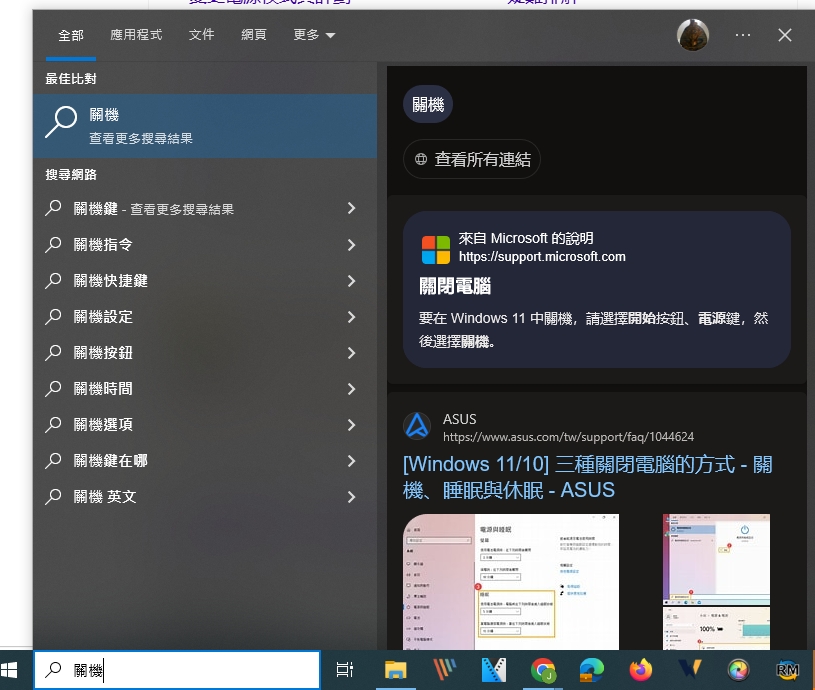The height and width of the screenshot is (690, 815).
Task: Open ASUS article on three shutdown methods
Action: [587, 477]
